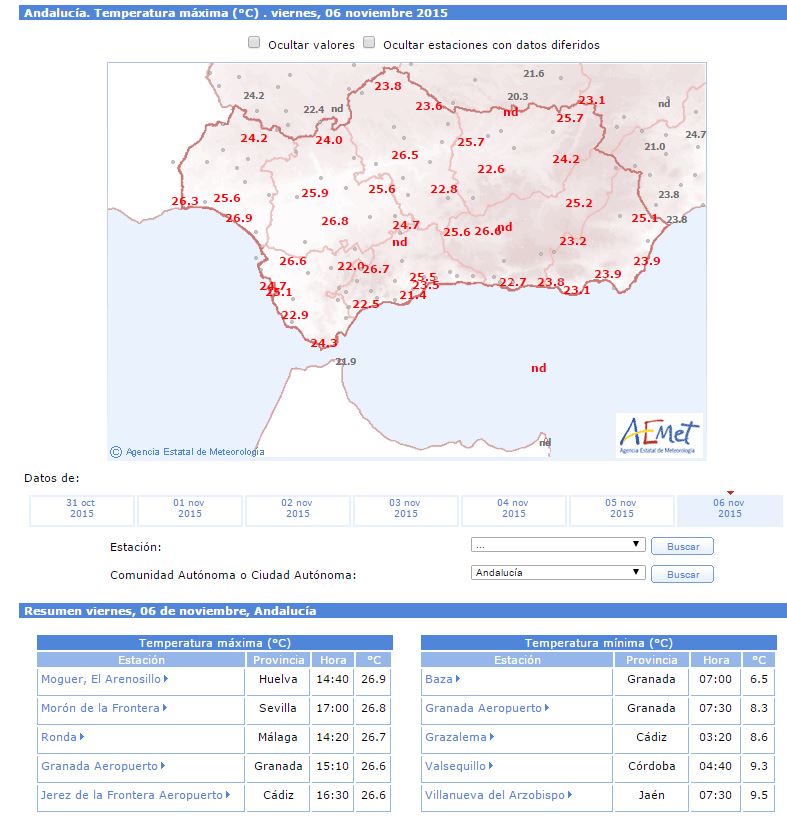Open Moguer, El Arenosillo station link
The height and width of the screenshot is (824, 787).
coord(101,679)
